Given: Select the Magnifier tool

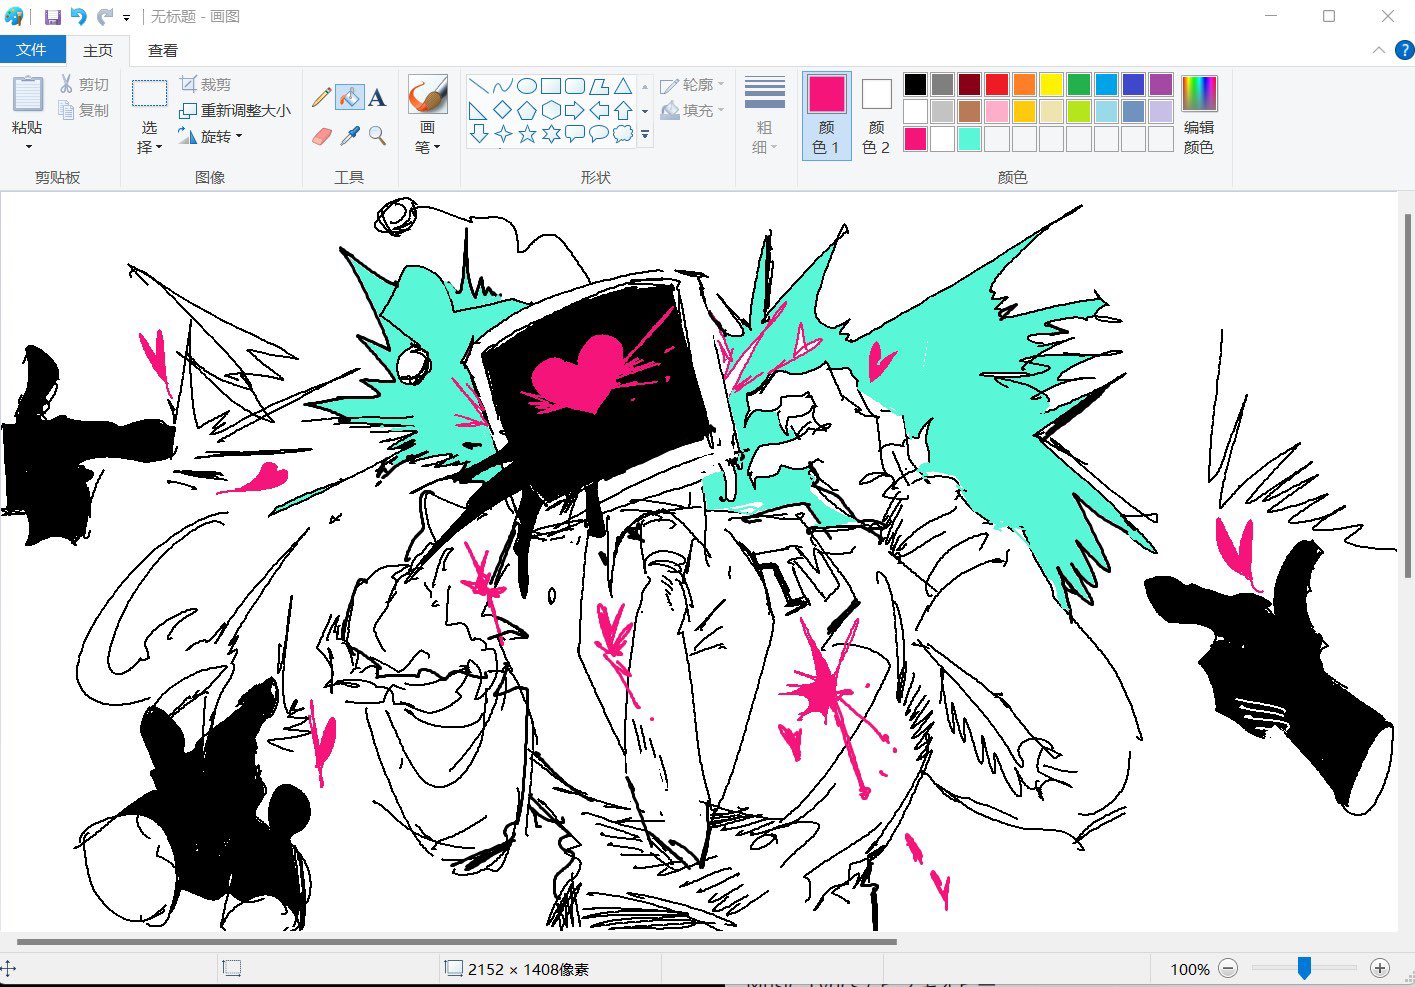Looking at the screenshot, I should click(377, 135).
